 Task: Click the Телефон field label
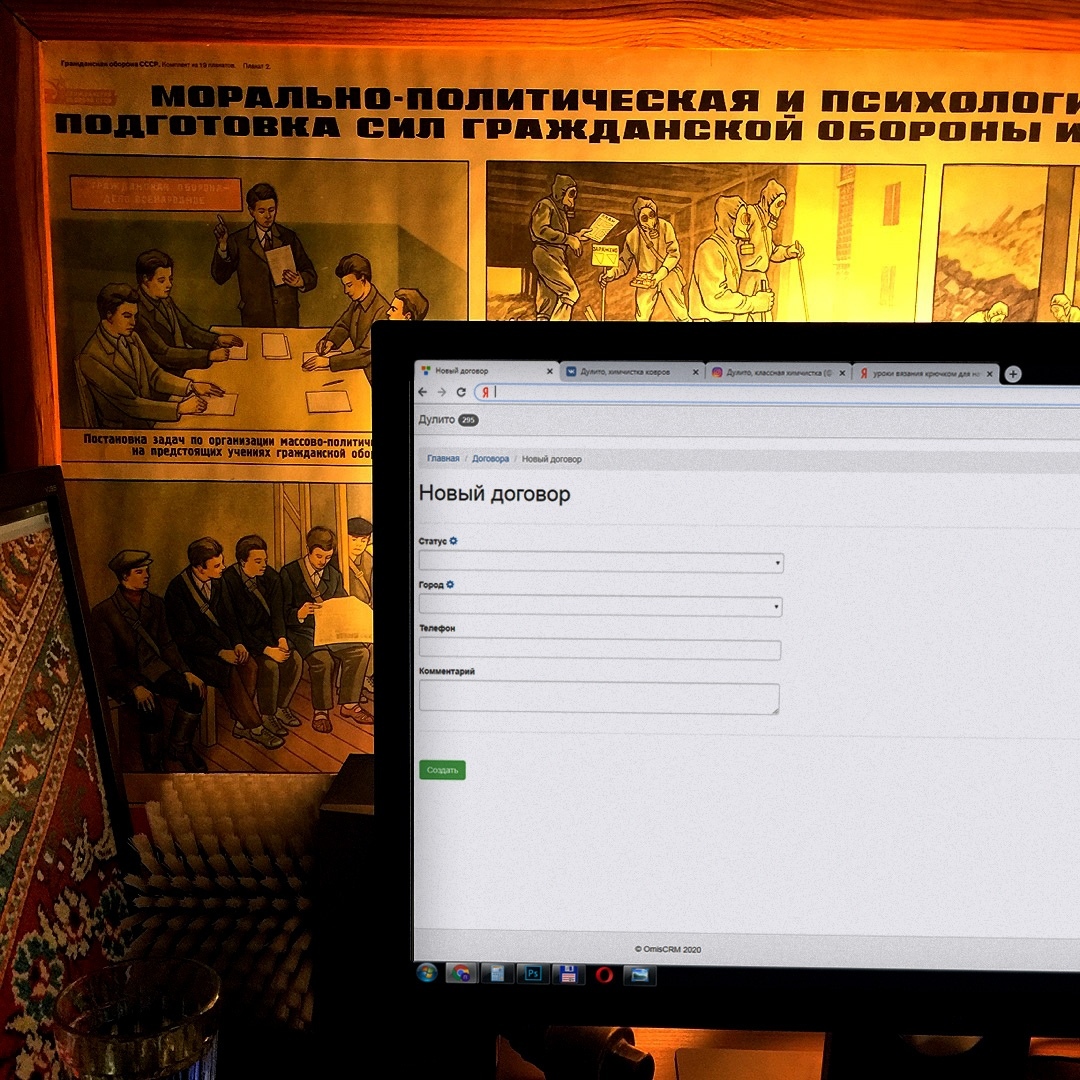pyautogui.click(x=437, y=628)
